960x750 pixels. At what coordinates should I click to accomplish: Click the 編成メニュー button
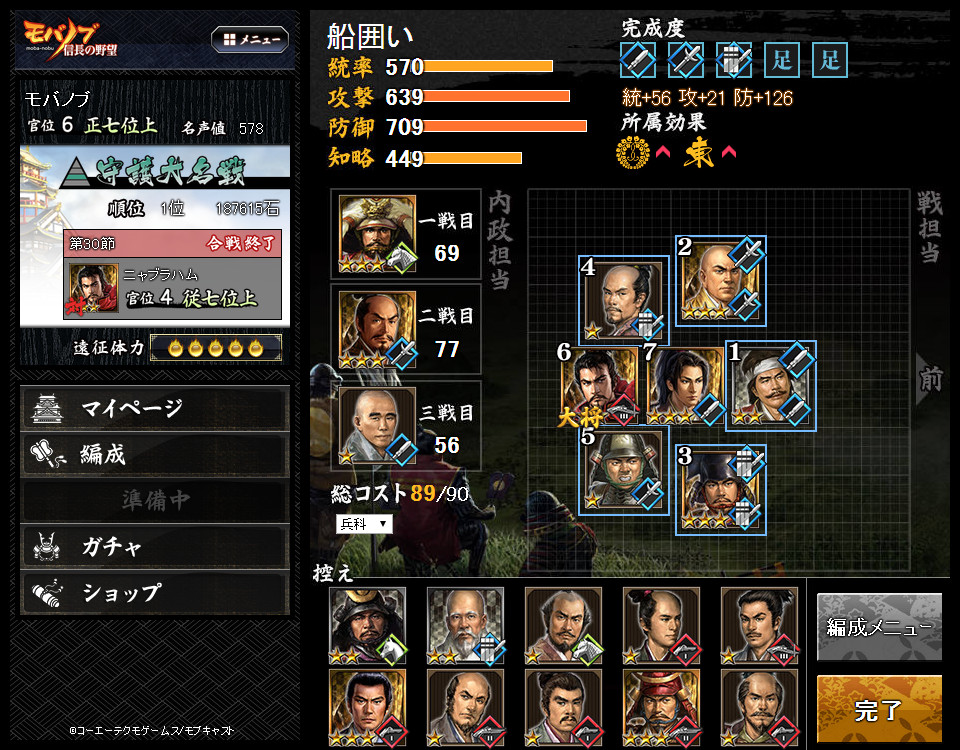pos(879,627)
